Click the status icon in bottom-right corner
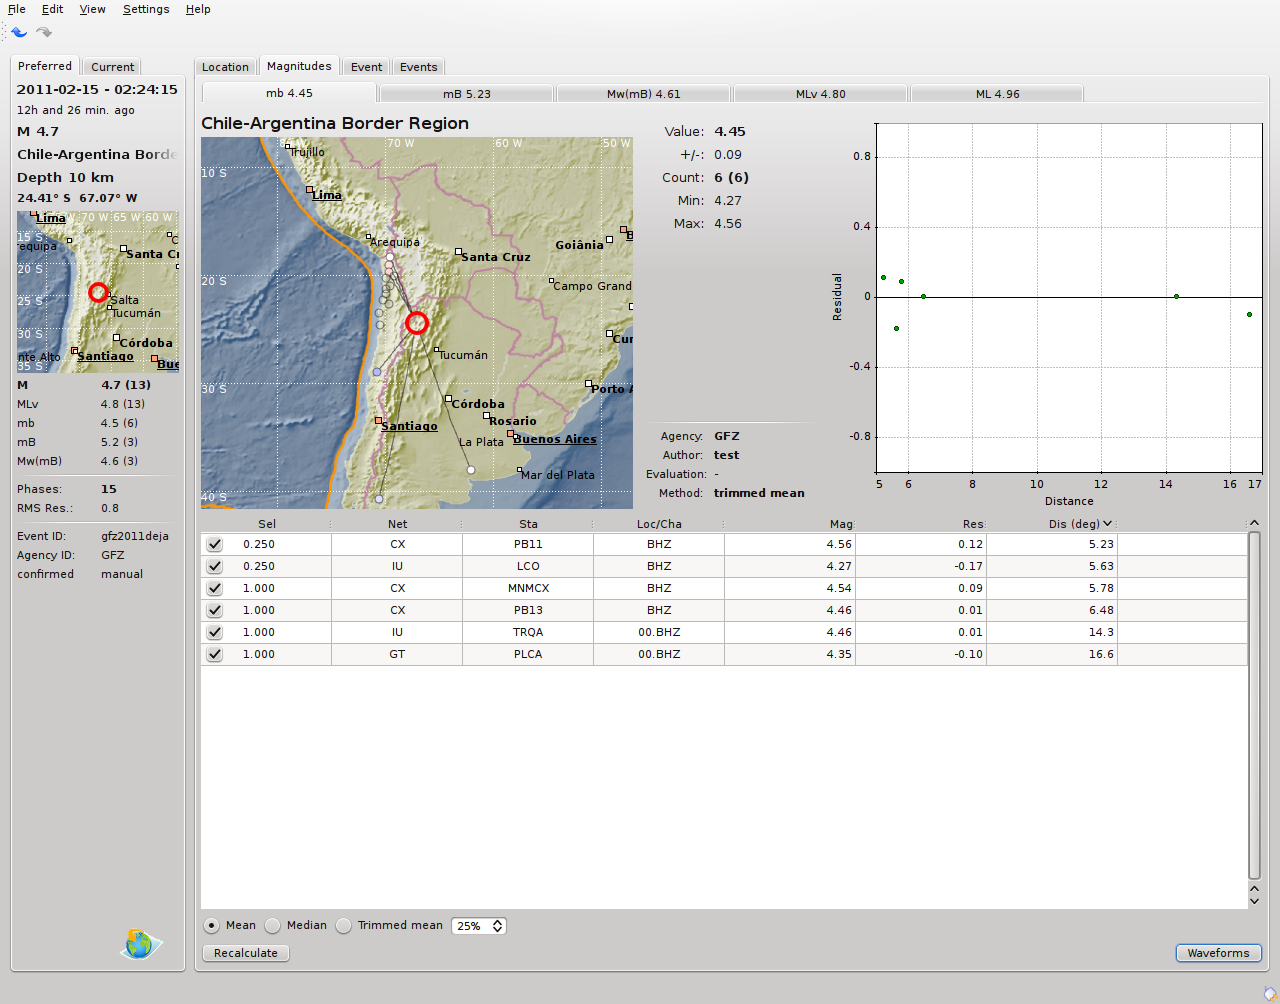 (x=1270, y=993)
